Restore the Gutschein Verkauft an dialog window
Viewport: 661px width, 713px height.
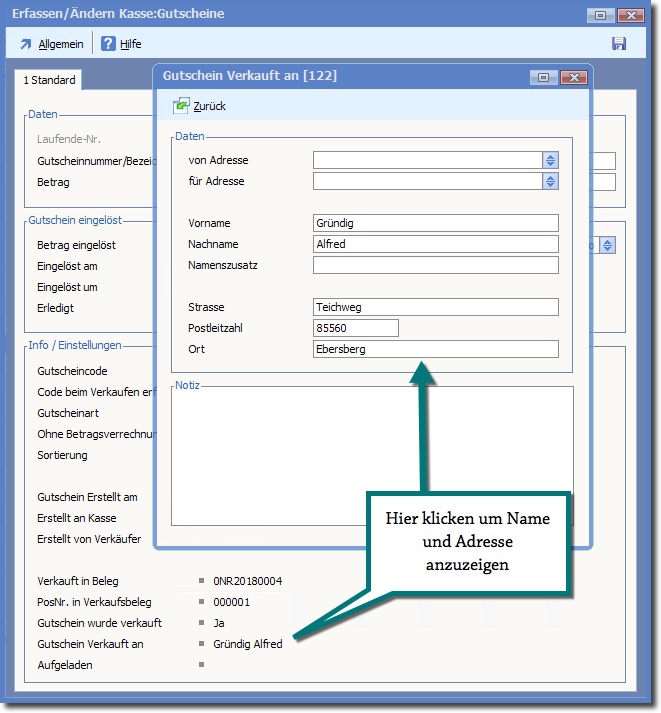[543, 76]
